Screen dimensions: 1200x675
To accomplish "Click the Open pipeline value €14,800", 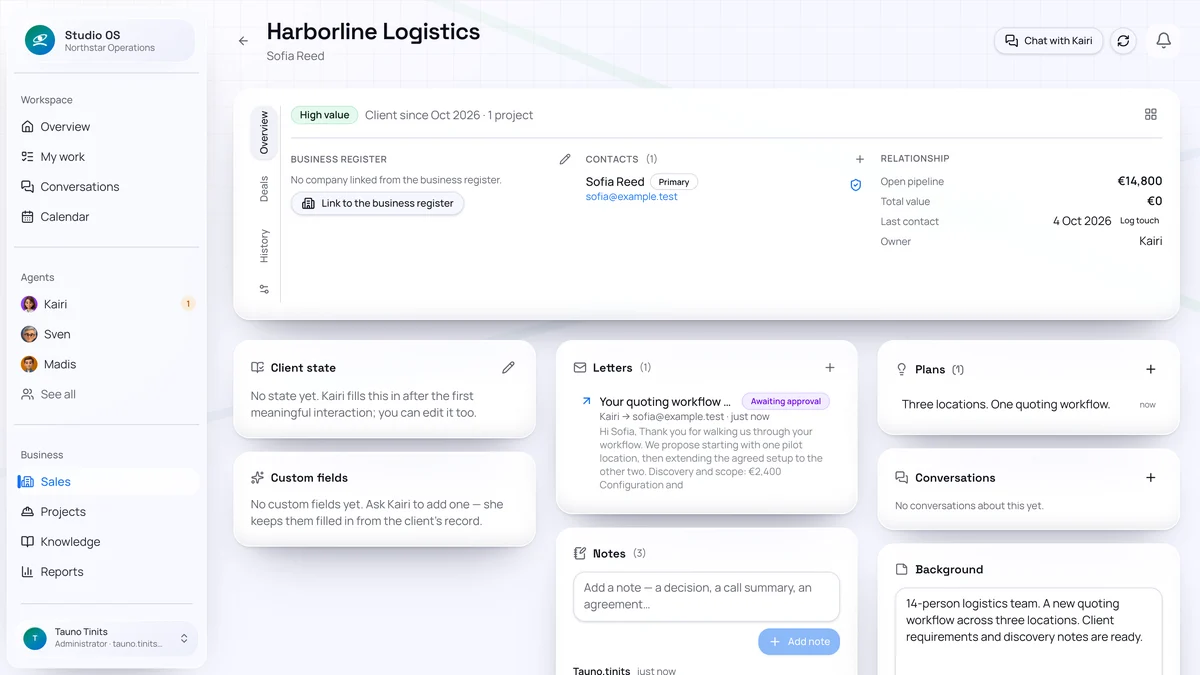I will [x=1140, y=181].
